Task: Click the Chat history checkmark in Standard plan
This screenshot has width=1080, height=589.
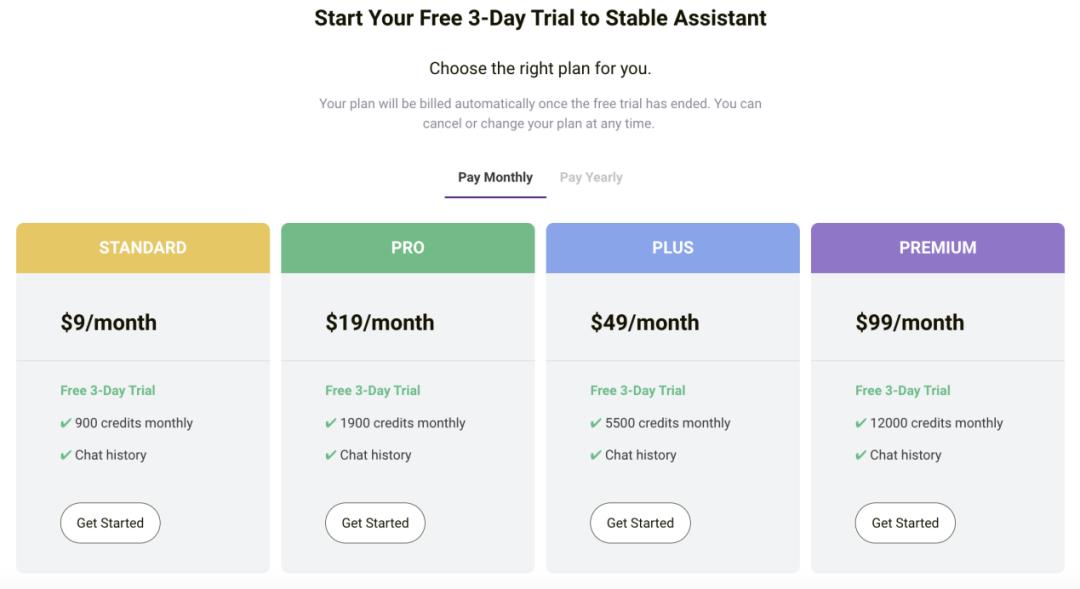Action: click(66, 456)
